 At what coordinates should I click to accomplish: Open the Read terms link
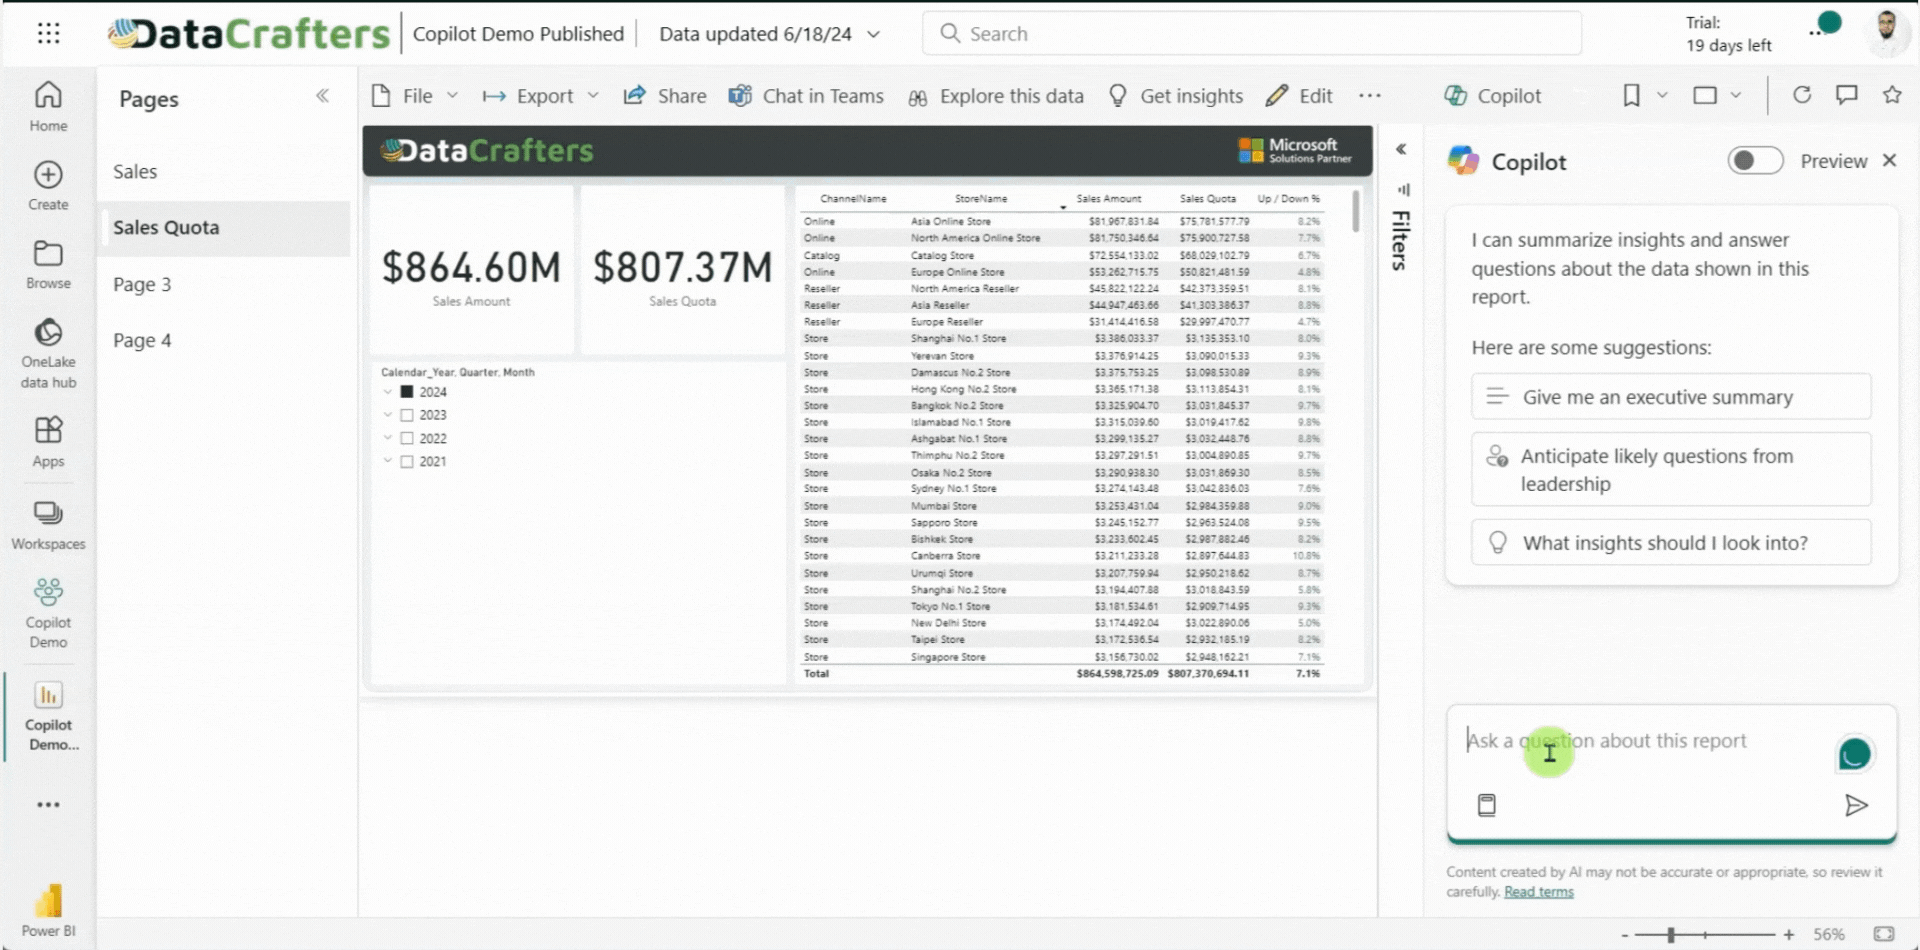click(1538, 892)
